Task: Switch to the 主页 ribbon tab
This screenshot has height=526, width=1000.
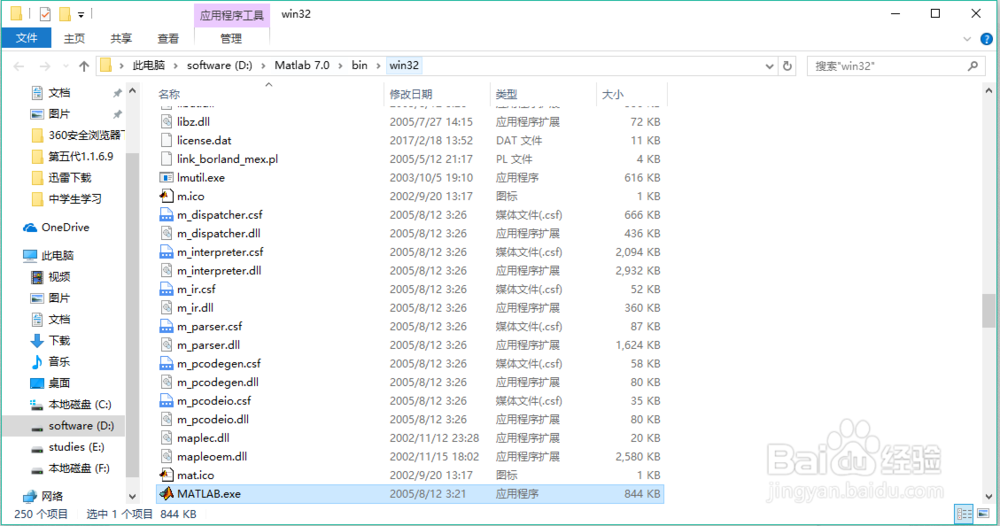Action: click(74, 38)
